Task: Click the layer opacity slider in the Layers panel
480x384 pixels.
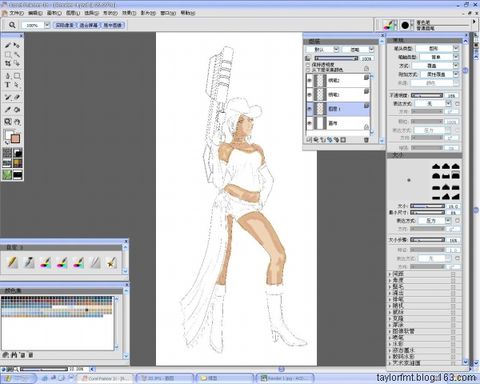Action: (336, 58)
